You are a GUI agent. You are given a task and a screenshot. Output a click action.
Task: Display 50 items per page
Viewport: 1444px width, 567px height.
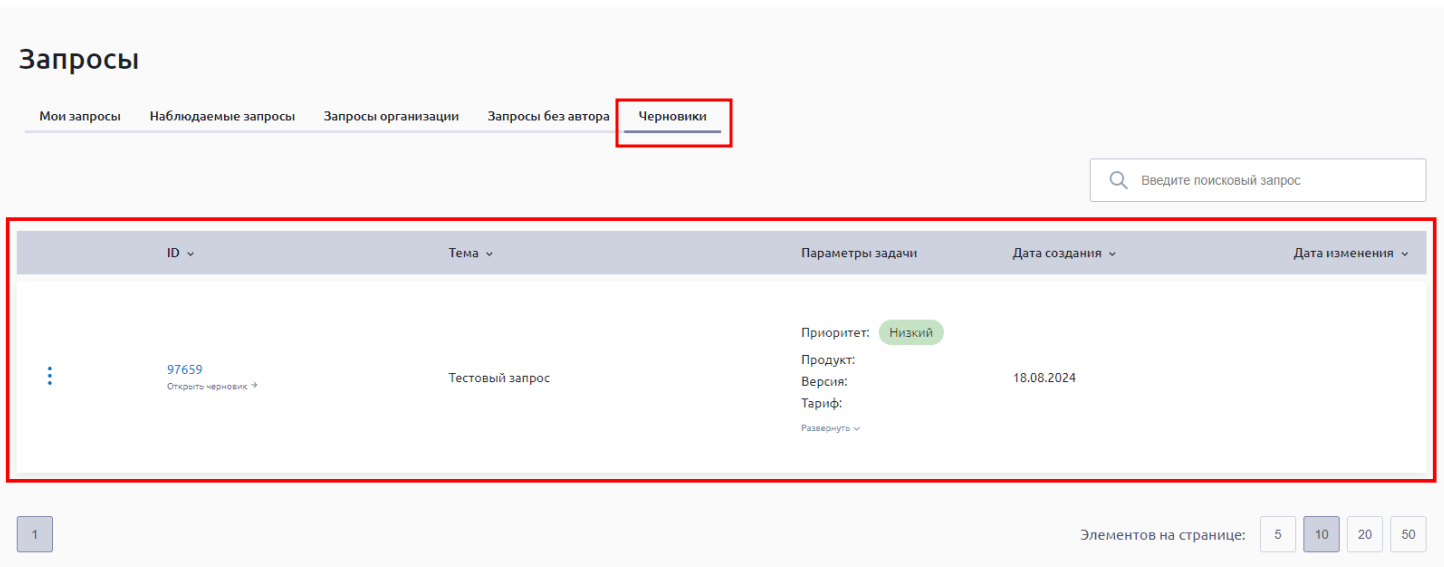coord(1408,535)
